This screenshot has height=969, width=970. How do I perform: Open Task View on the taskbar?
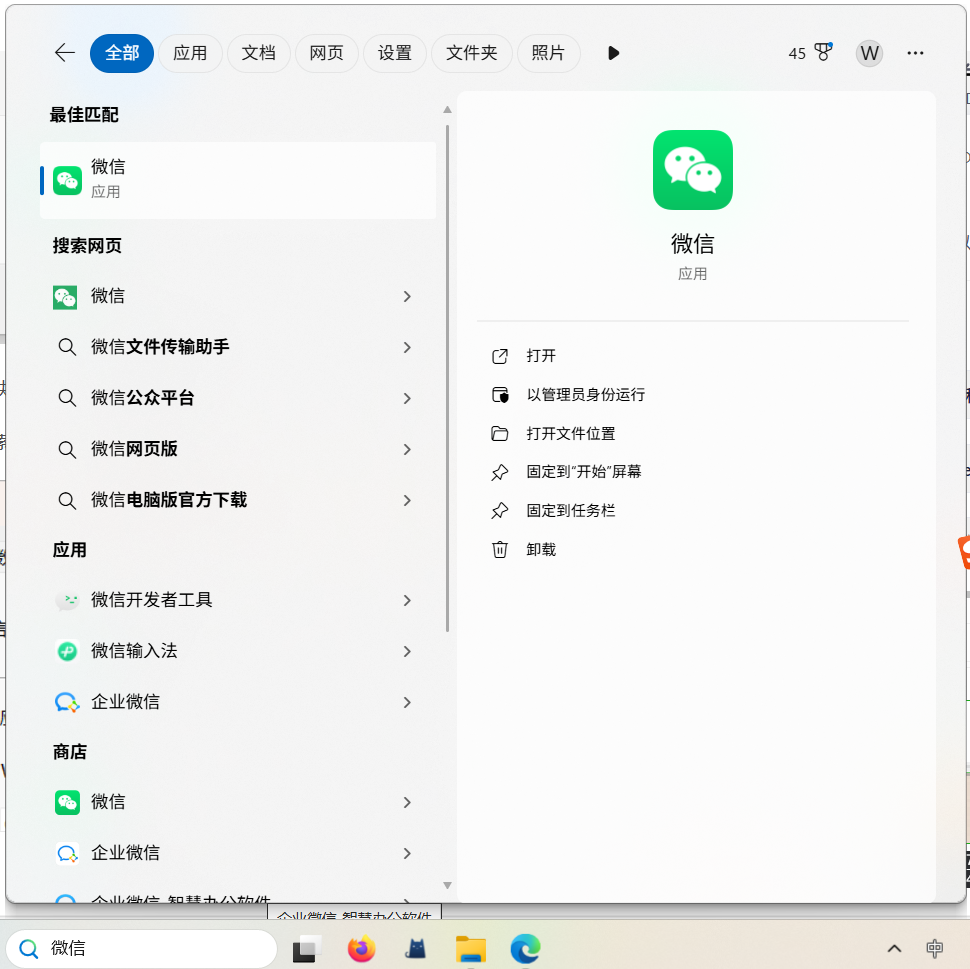point(306,949)
